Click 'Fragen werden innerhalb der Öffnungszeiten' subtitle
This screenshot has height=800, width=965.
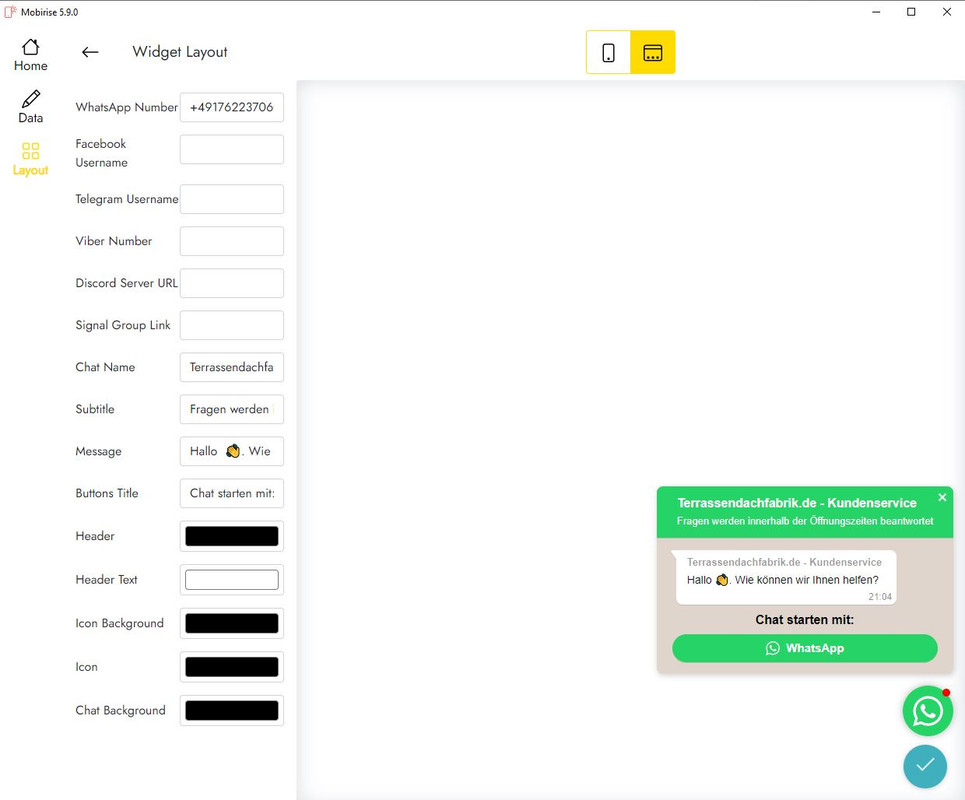(805, 521)
